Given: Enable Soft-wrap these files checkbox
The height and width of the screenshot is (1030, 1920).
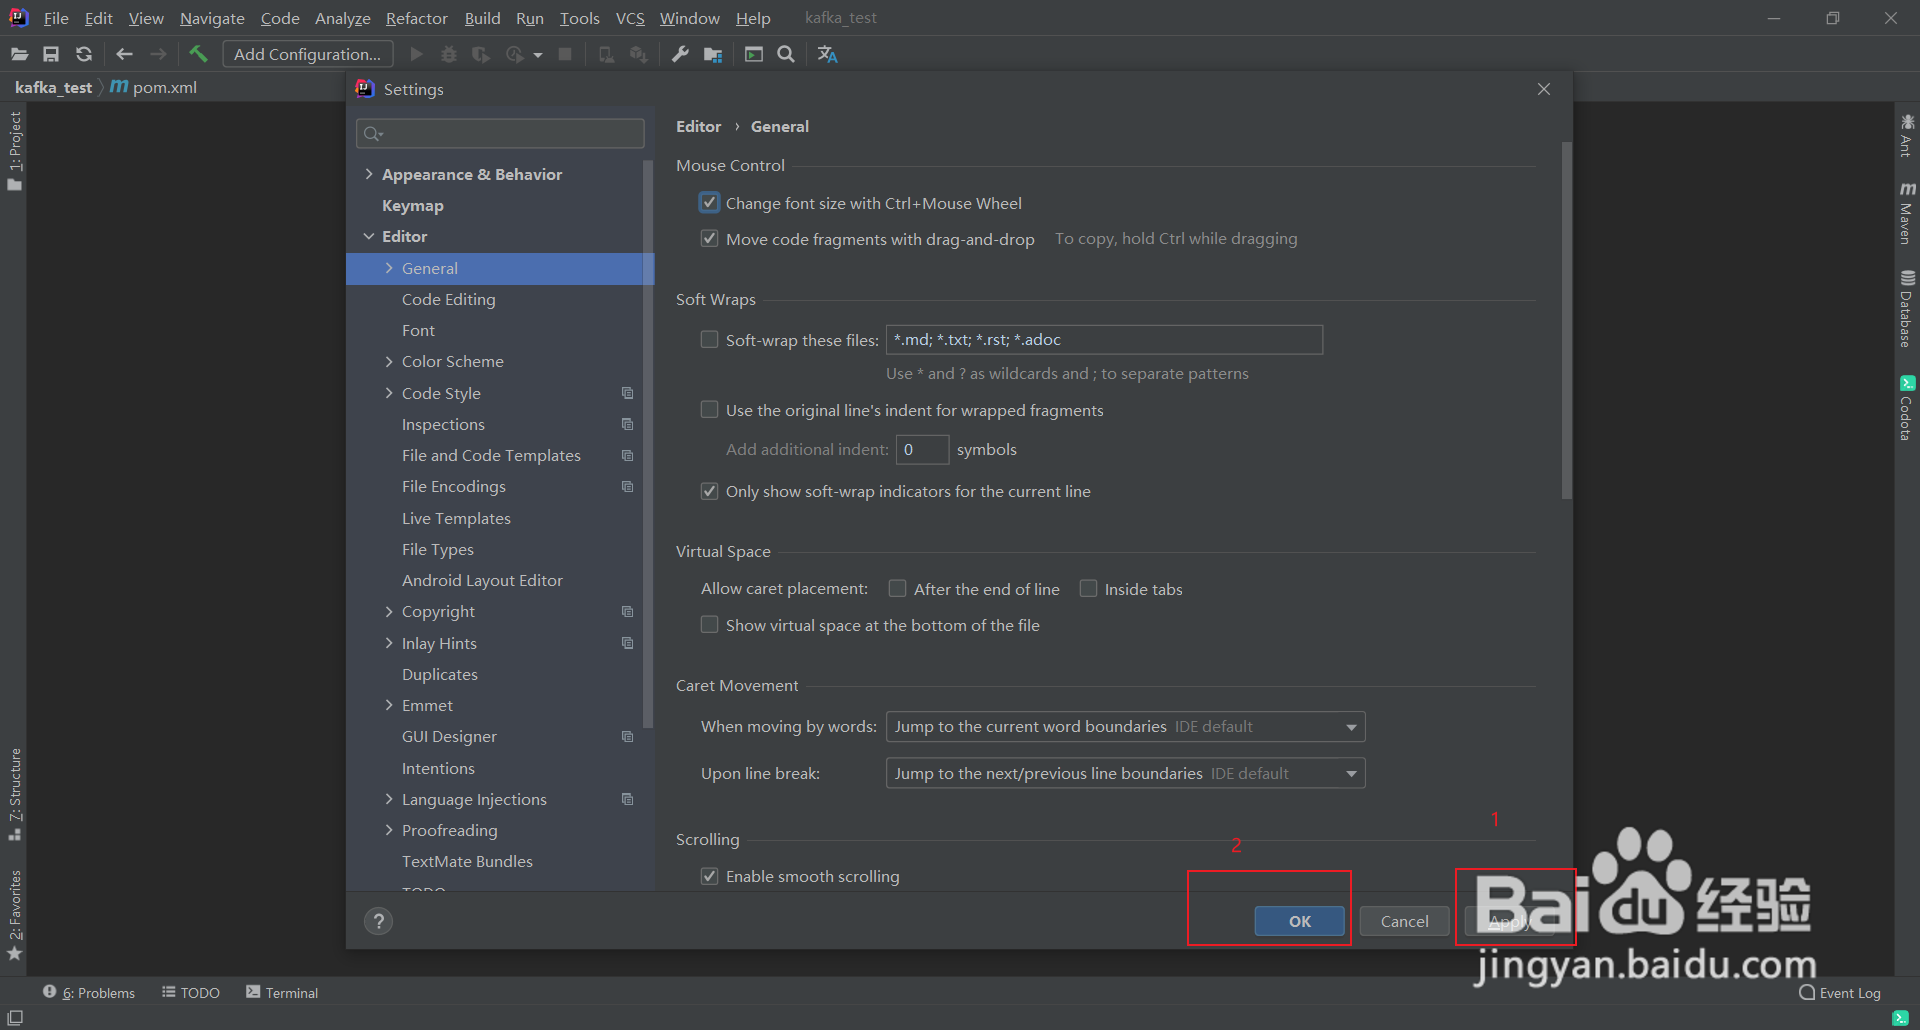Looking at the screenshot, I should (709, 340).
